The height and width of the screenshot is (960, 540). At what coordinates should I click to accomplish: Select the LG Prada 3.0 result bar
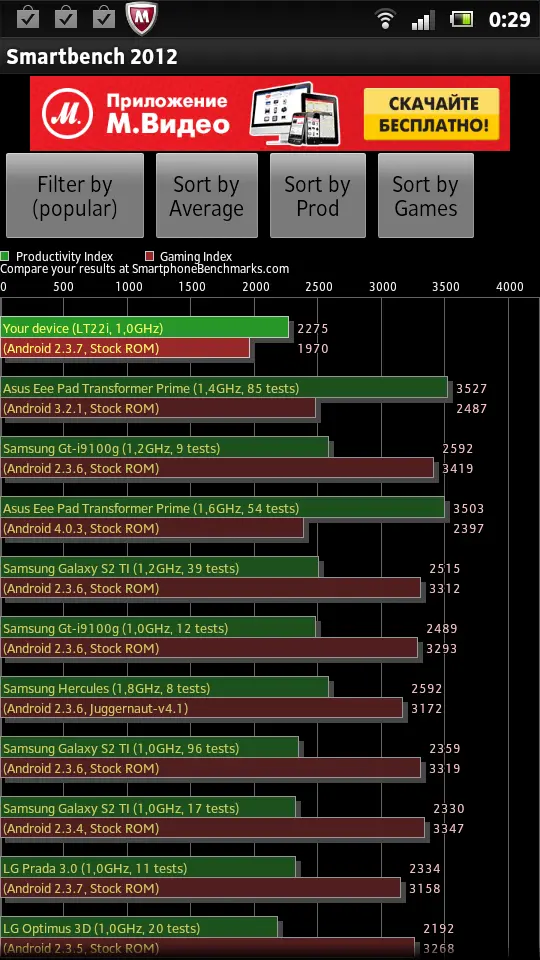[x=148, y=868]
